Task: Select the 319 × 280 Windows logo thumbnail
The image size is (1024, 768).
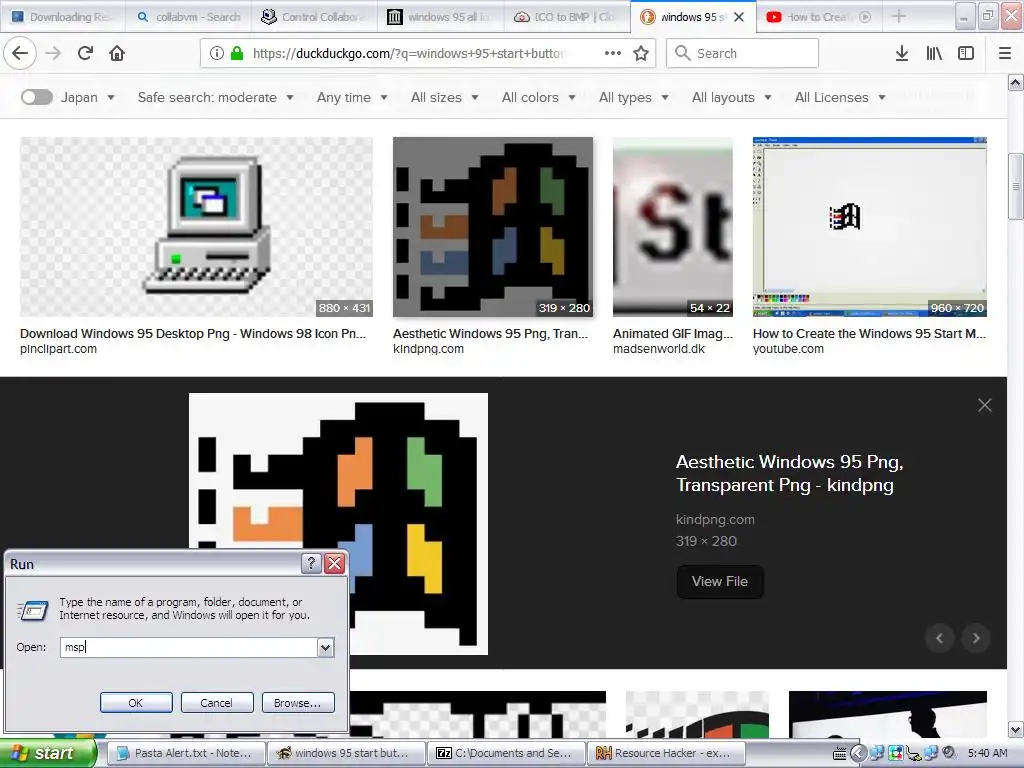Action: (493, 227)
